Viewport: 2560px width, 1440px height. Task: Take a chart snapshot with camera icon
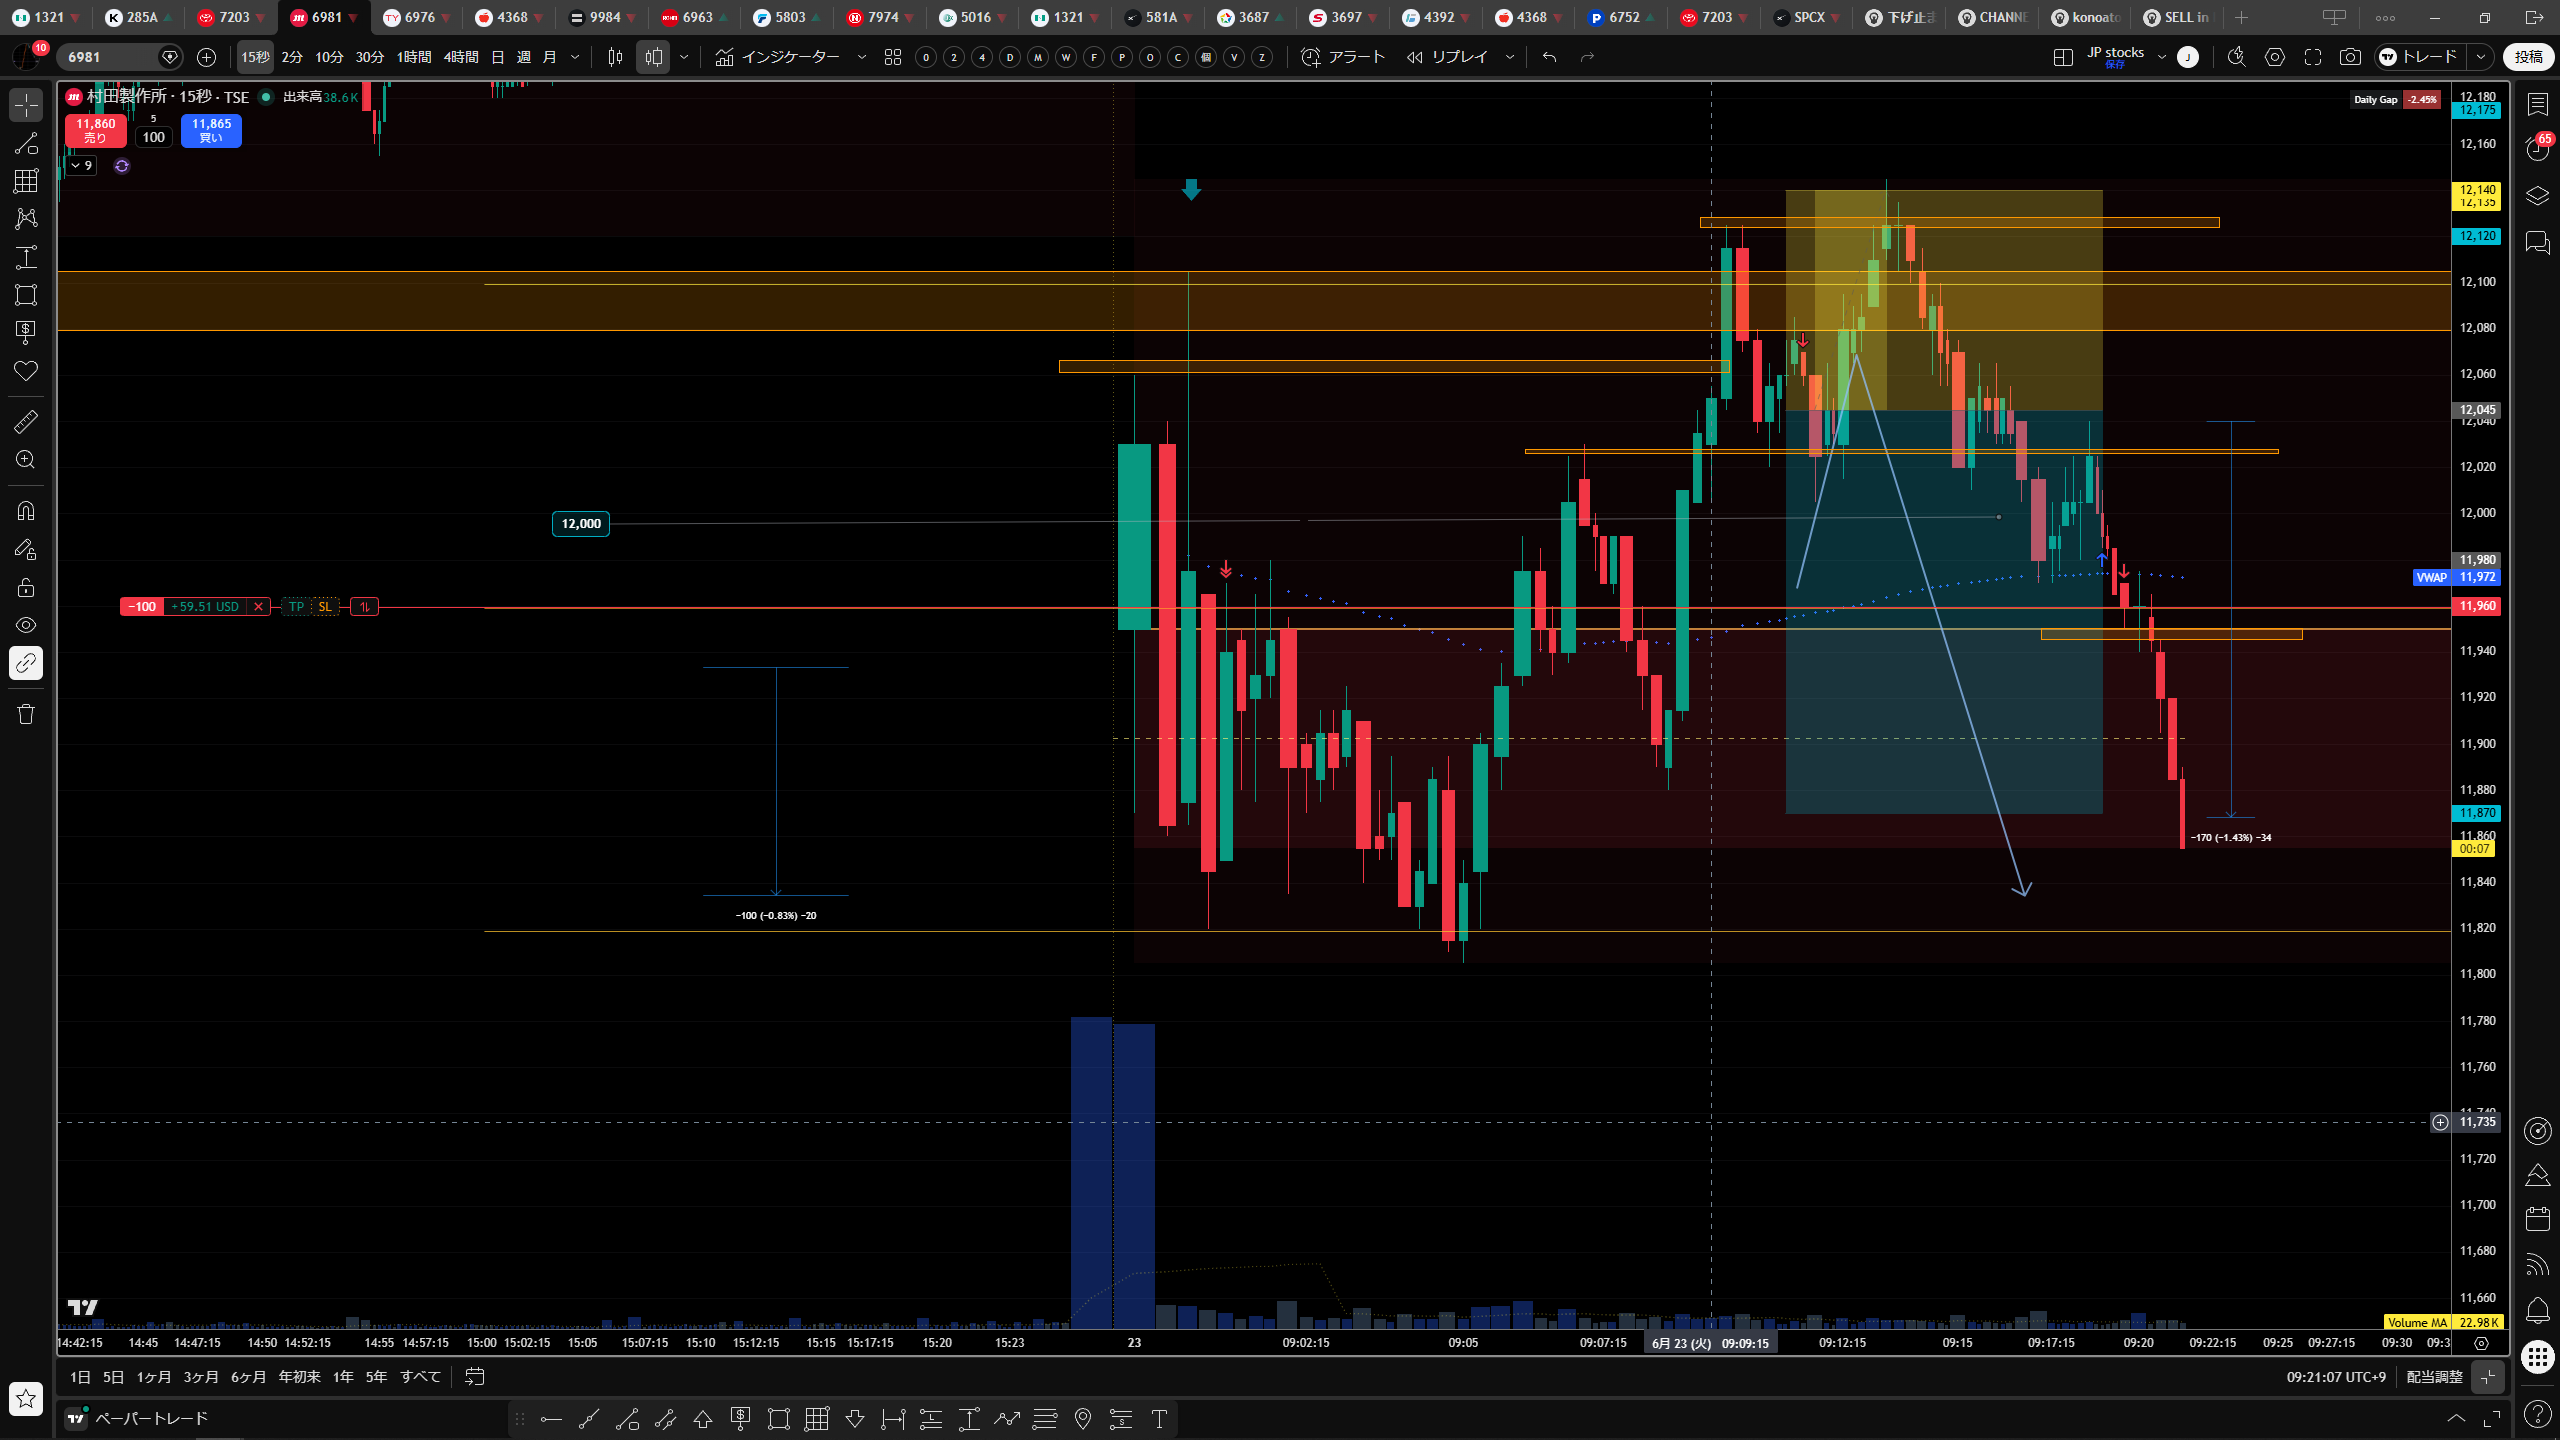pos(2350,57)
